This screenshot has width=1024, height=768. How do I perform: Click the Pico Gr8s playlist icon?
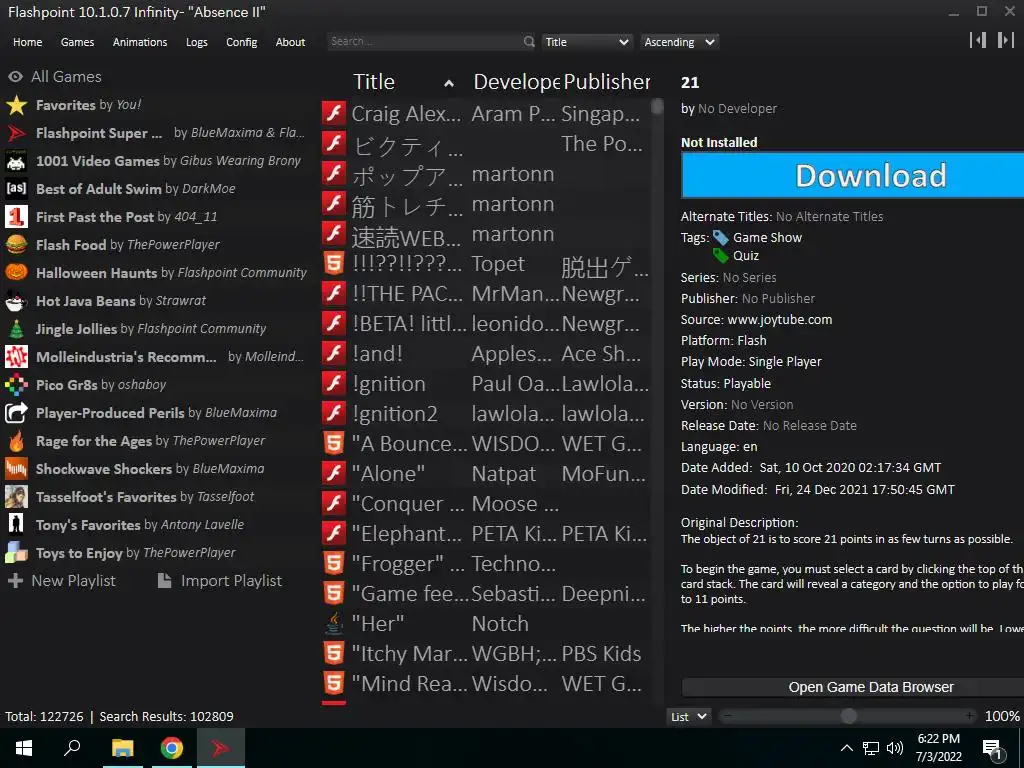[x=16, y=385]
